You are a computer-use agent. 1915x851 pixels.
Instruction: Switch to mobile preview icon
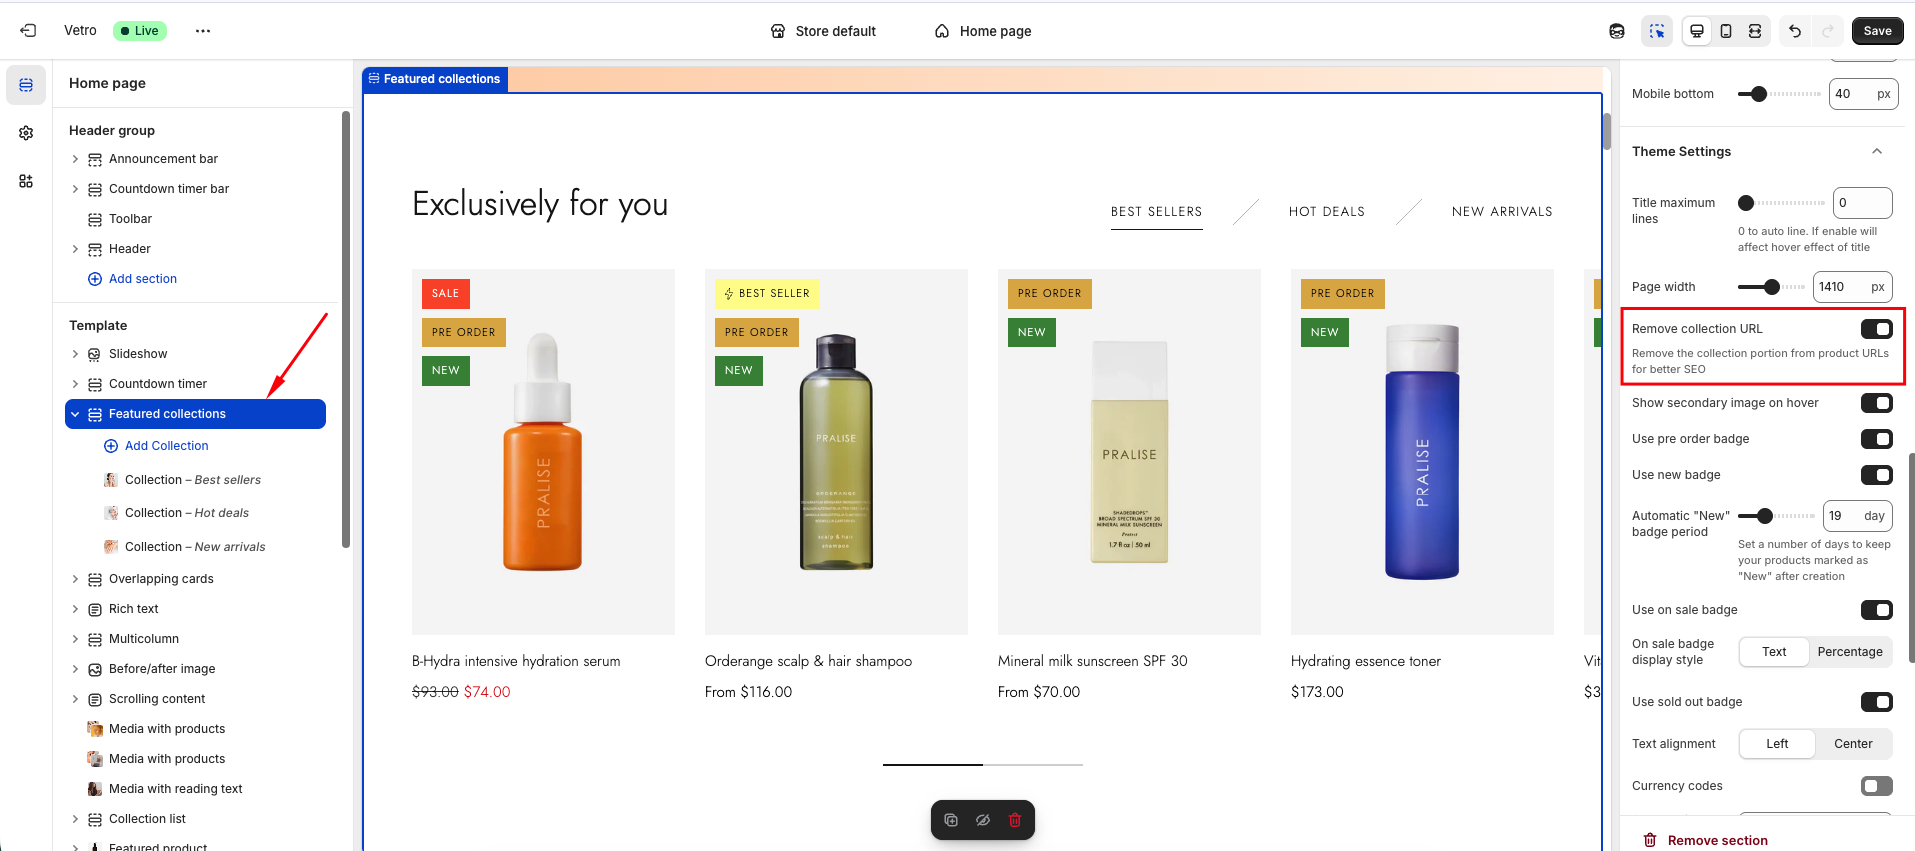point(1726,31)
